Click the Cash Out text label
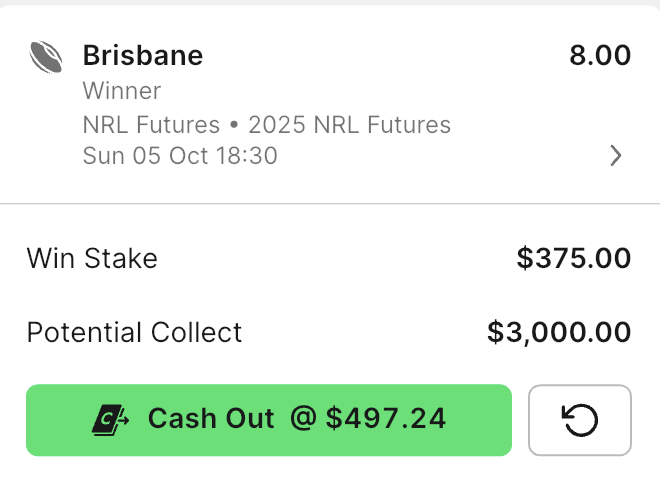Screen dimensions: 660x484 tap(211, 419)
